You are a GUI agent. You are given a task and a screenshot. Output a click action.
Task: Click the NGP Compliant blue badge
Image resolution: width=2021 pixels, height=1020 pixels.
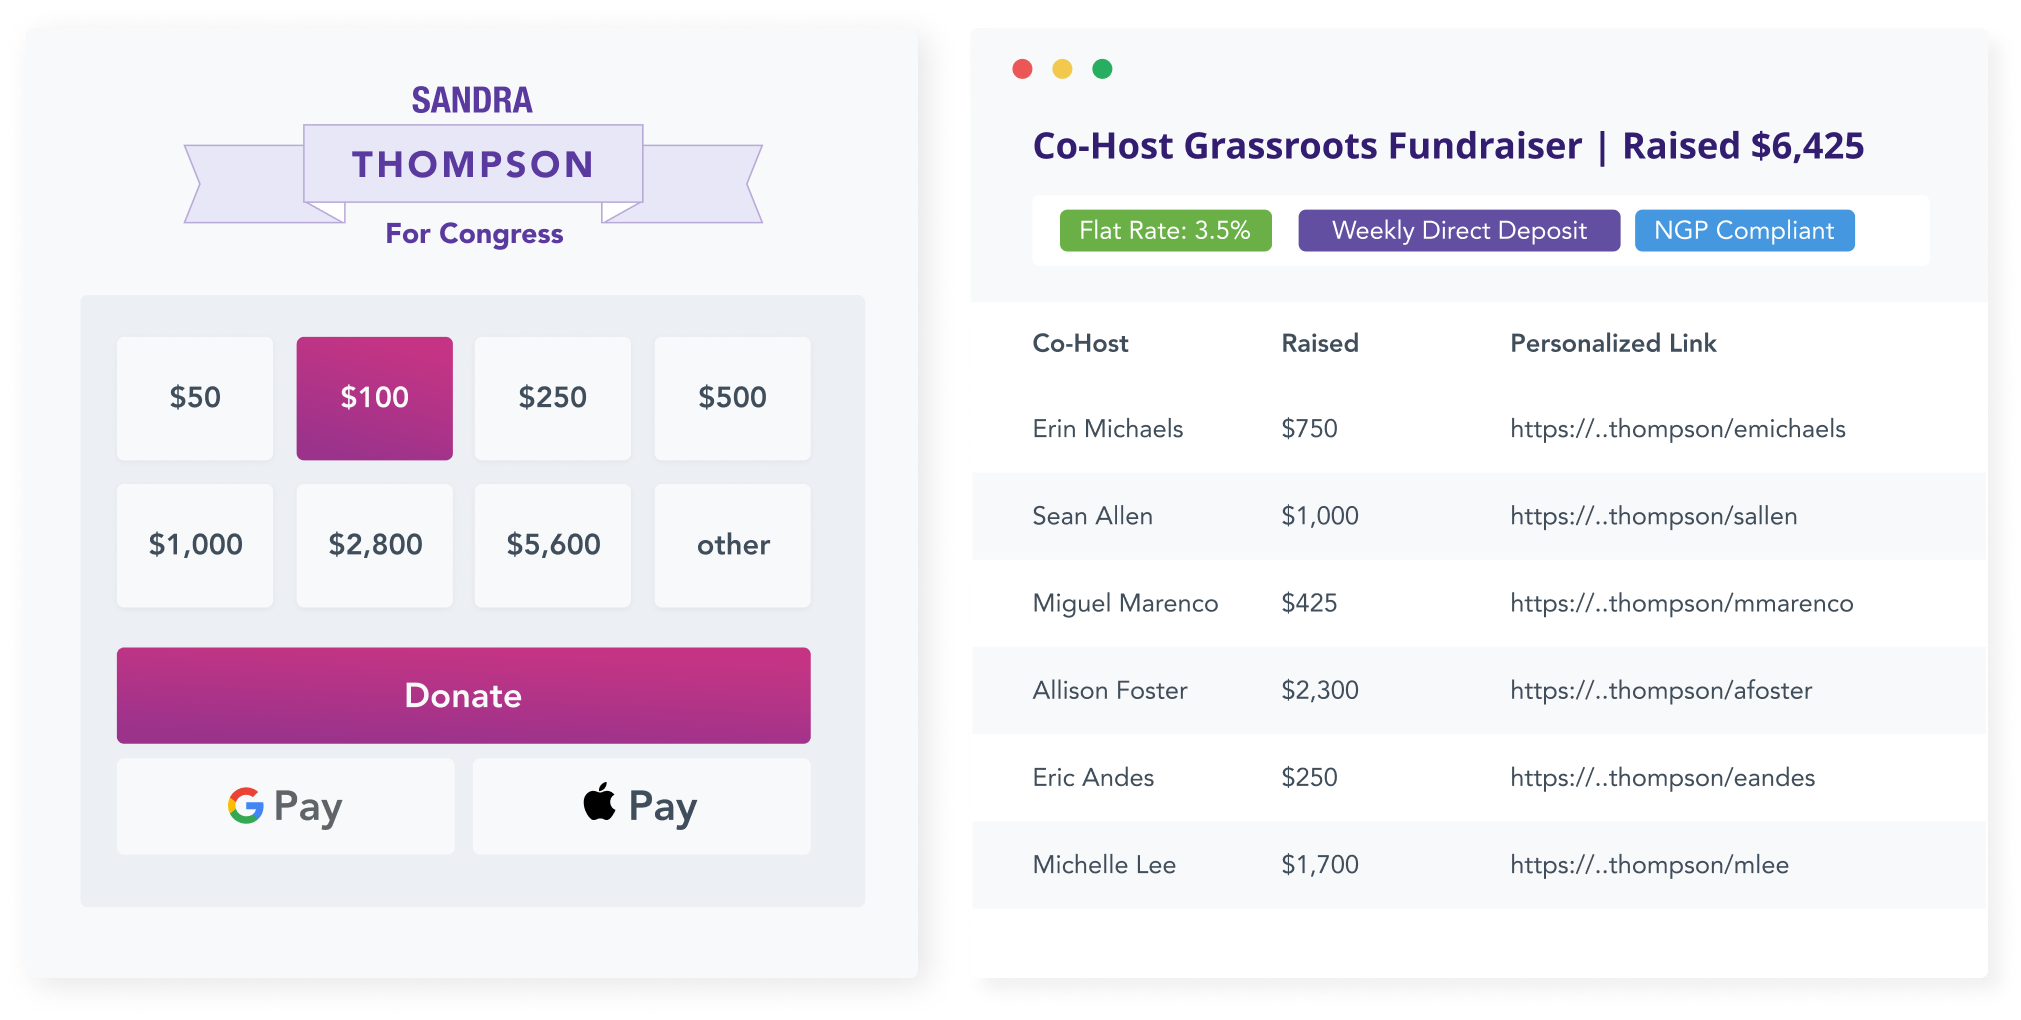[x=1744, y=231]
